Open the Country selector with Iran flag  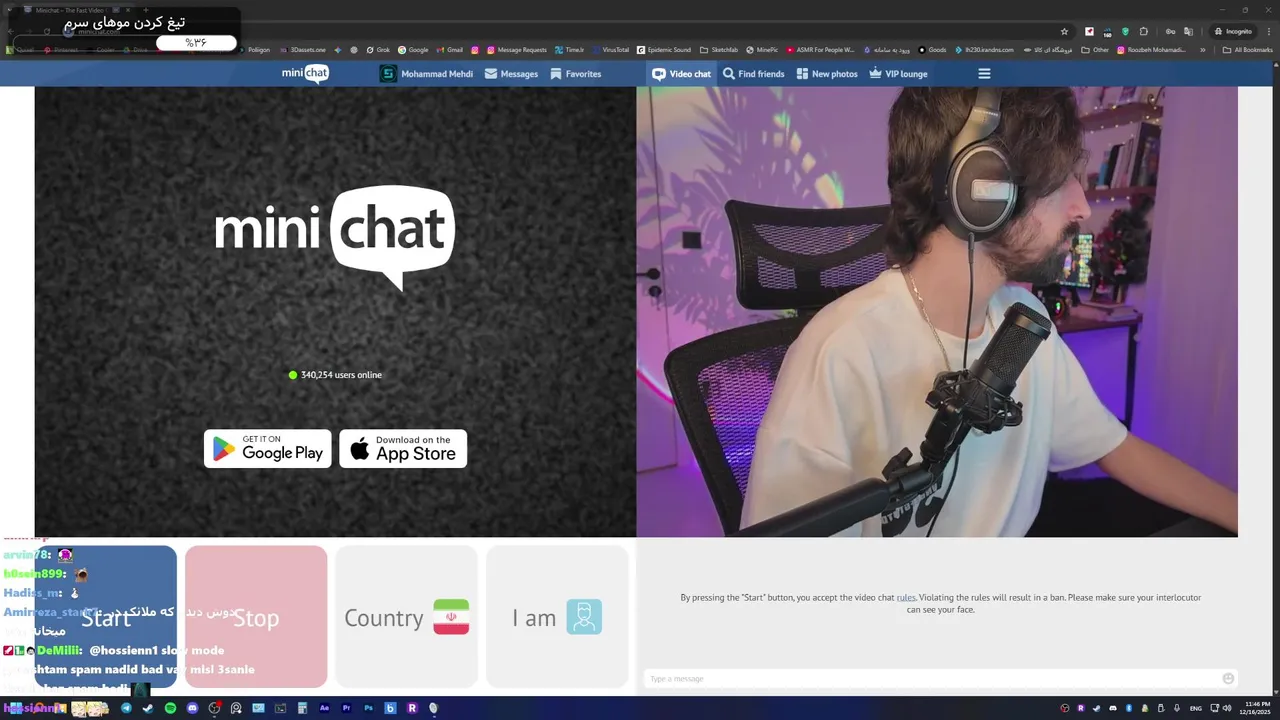(406, 617)
